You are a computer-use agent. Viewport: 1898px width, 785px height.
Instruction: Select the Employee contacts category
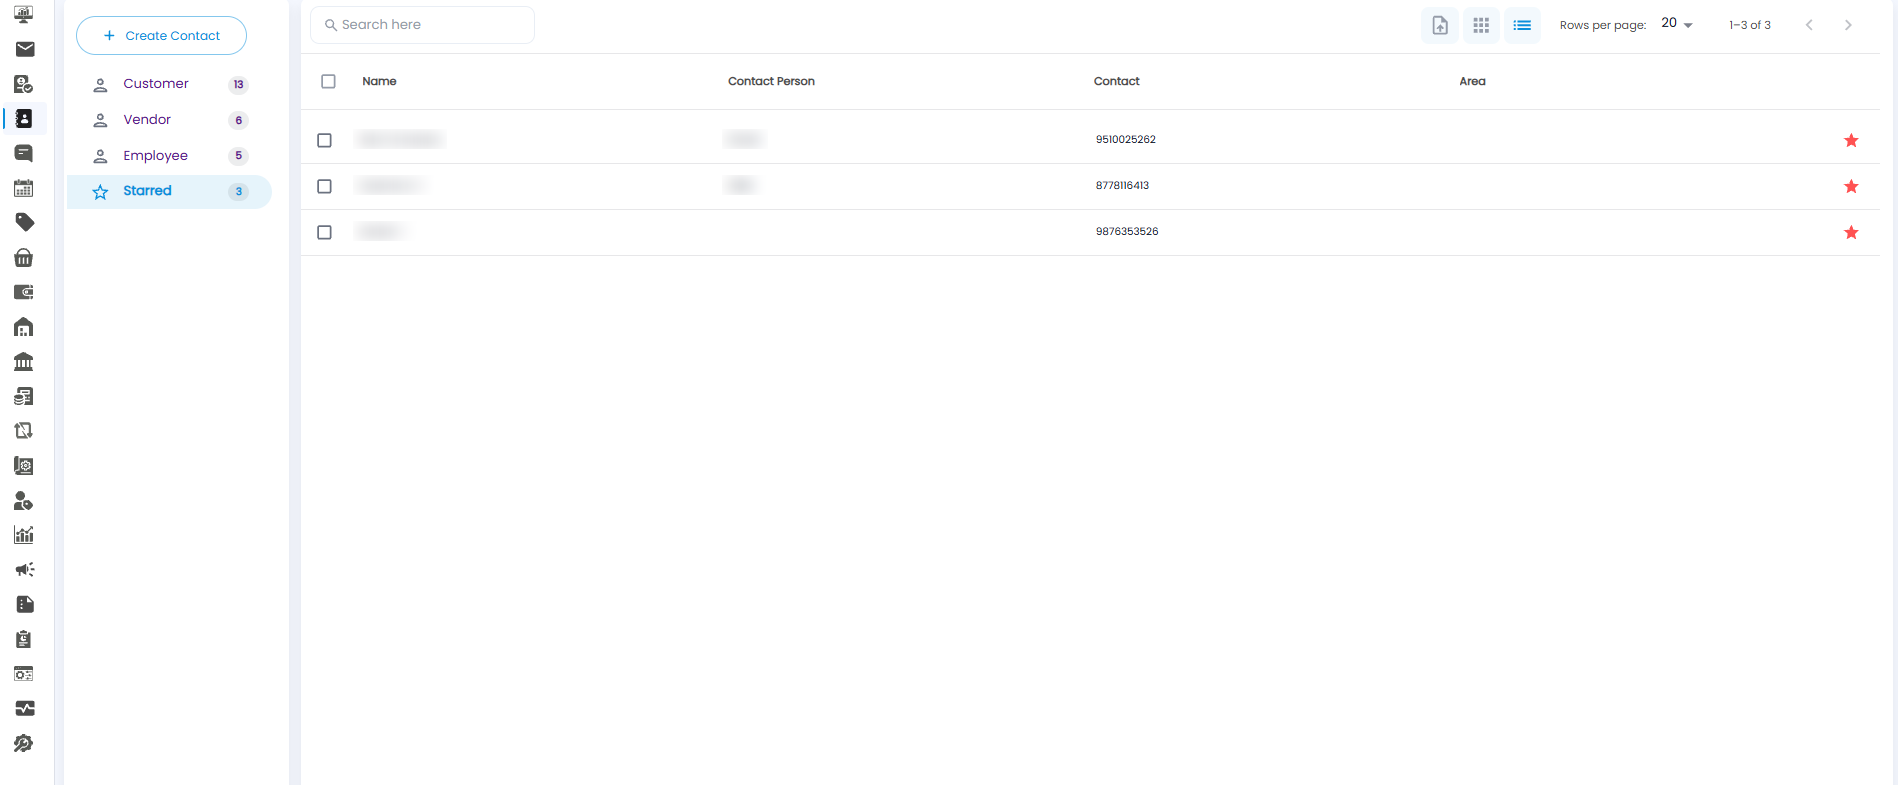pyautogui.click(x=169, y=156)
